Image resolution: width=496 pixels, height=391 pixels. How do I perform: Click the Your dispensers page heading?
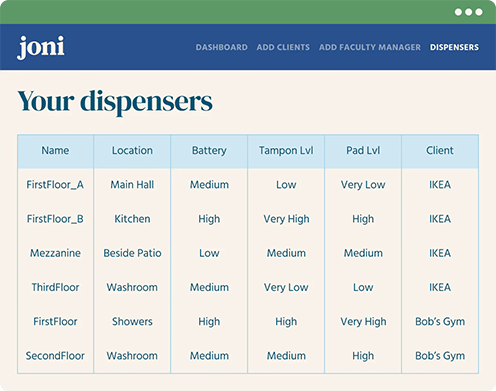pos(115,102)
